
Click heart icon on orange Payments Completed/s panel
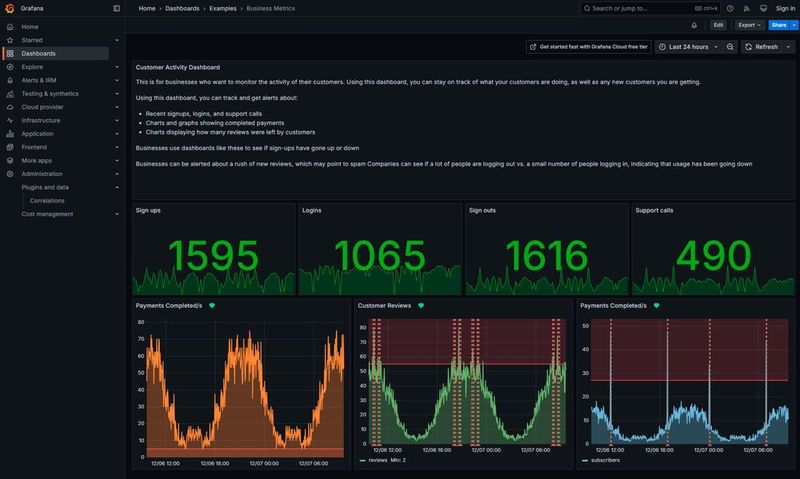pos(212,306)
